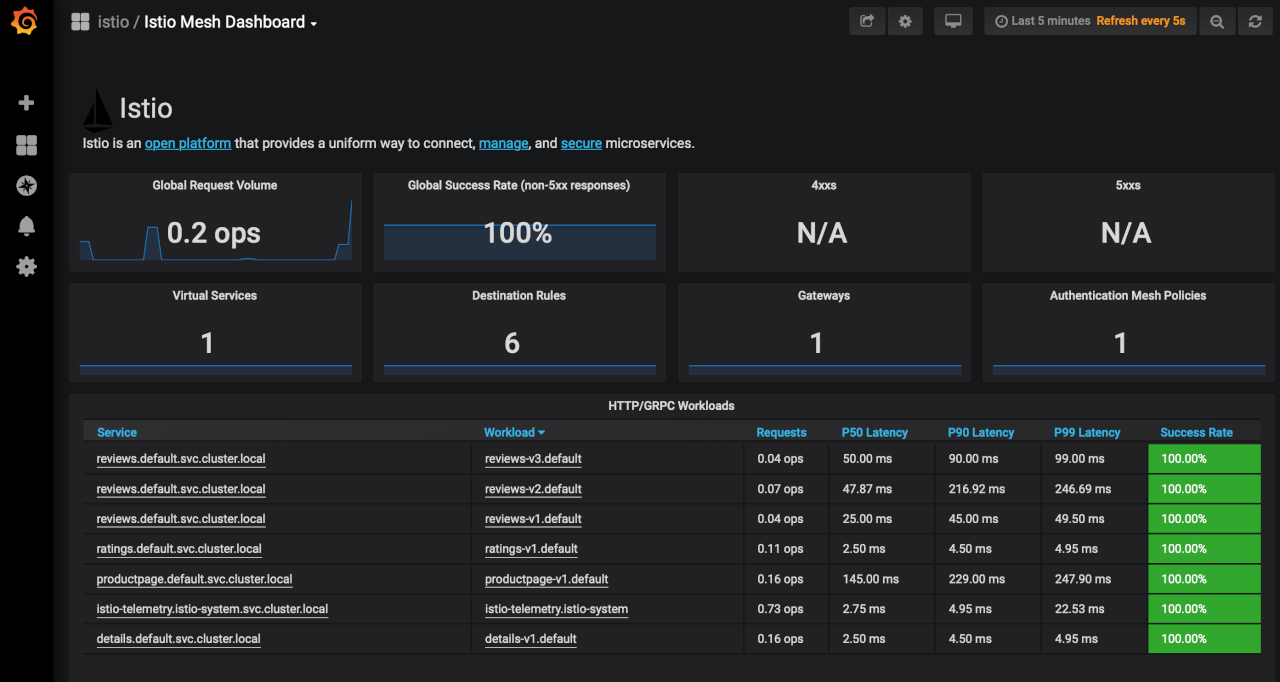This screenshot has width=1280, height=682.
Task: Open the Istio Mesh Dashboard title dropdown
Action: point(231,21)
